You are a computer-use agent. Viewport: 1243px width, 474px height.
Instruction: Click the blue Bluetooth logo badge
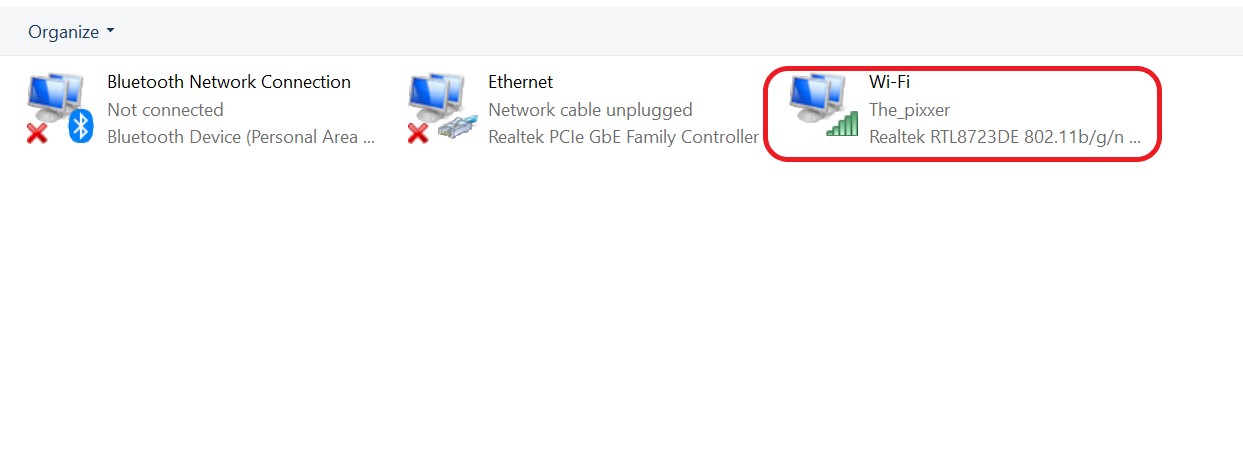(80, 127)
